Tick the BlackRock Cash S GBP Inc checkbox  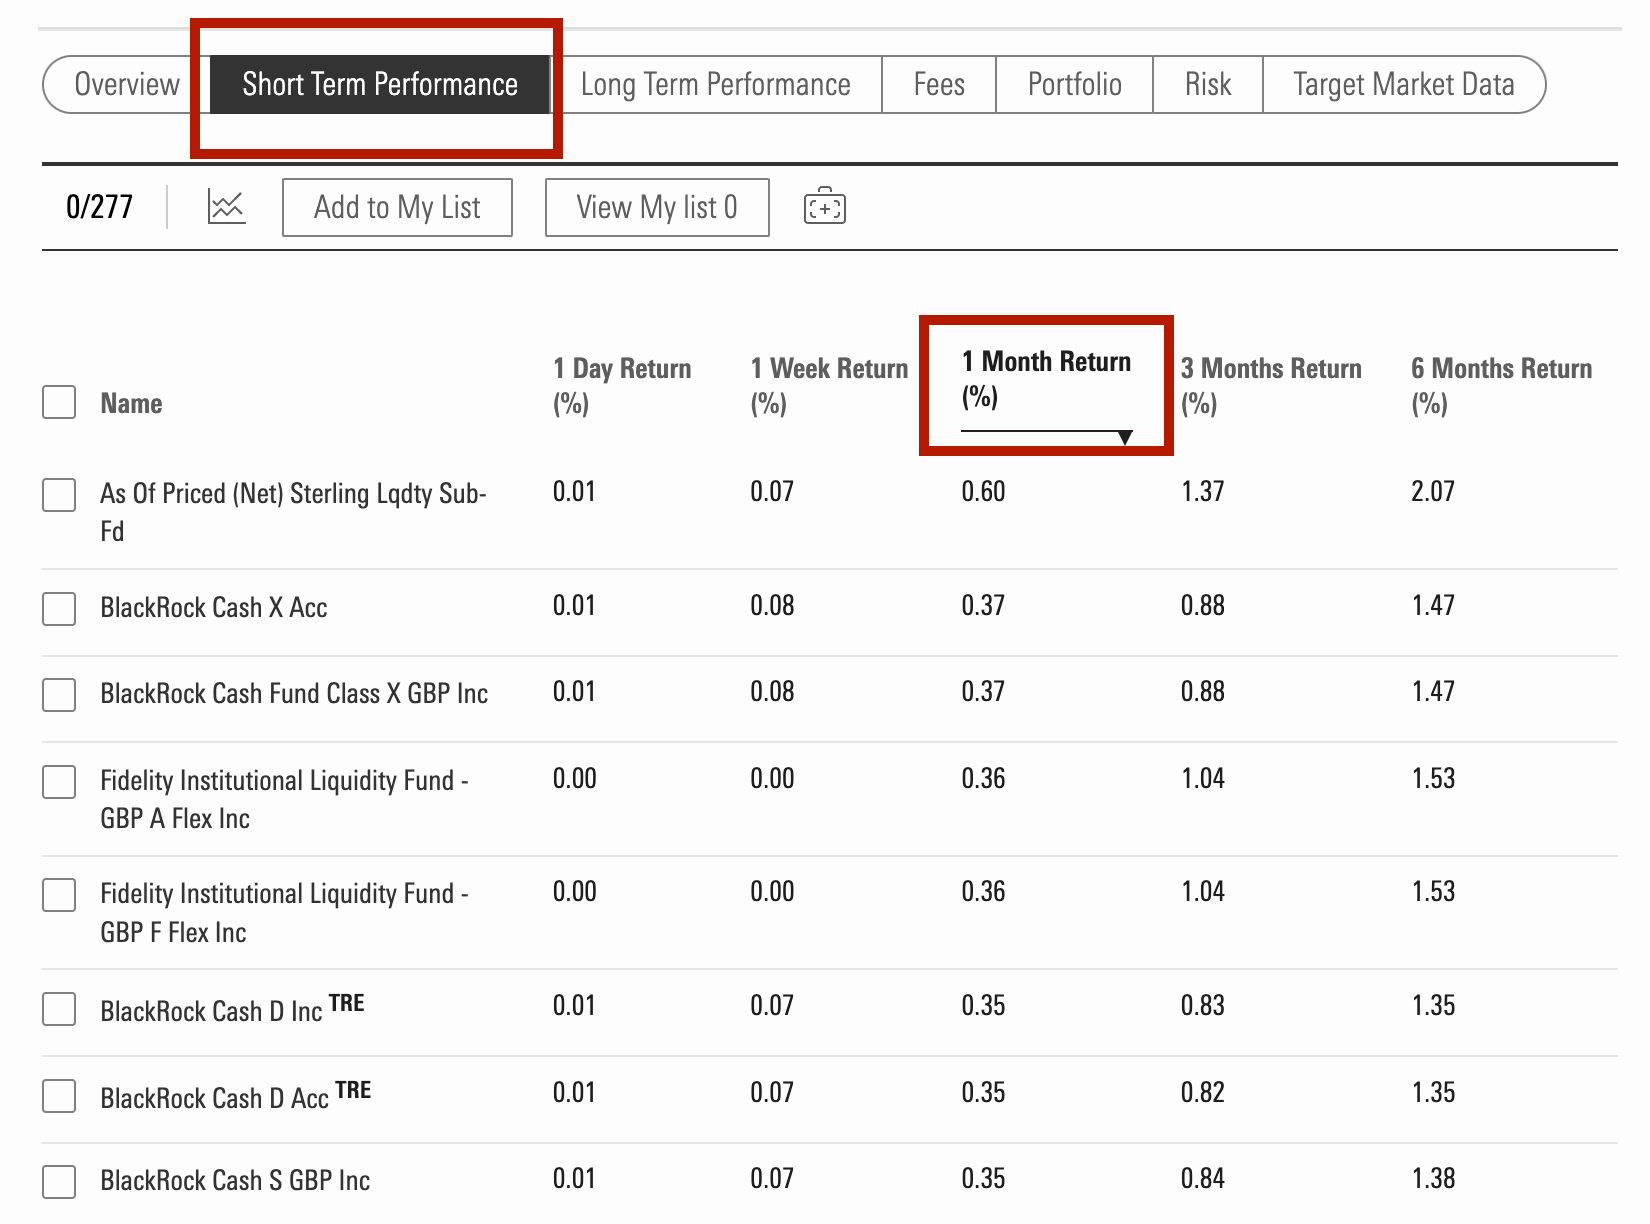[x=59, y=1181]
